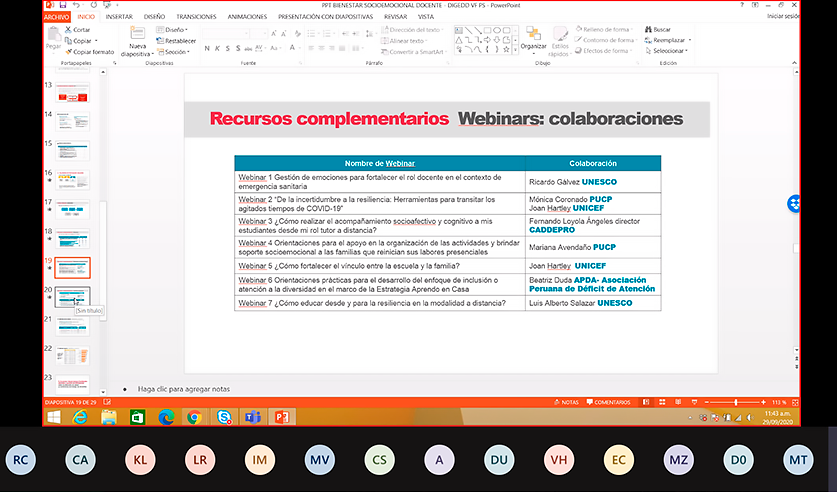Click the zoom slider handle
This screenshot has width=837, height=492.
pos(736,402)
